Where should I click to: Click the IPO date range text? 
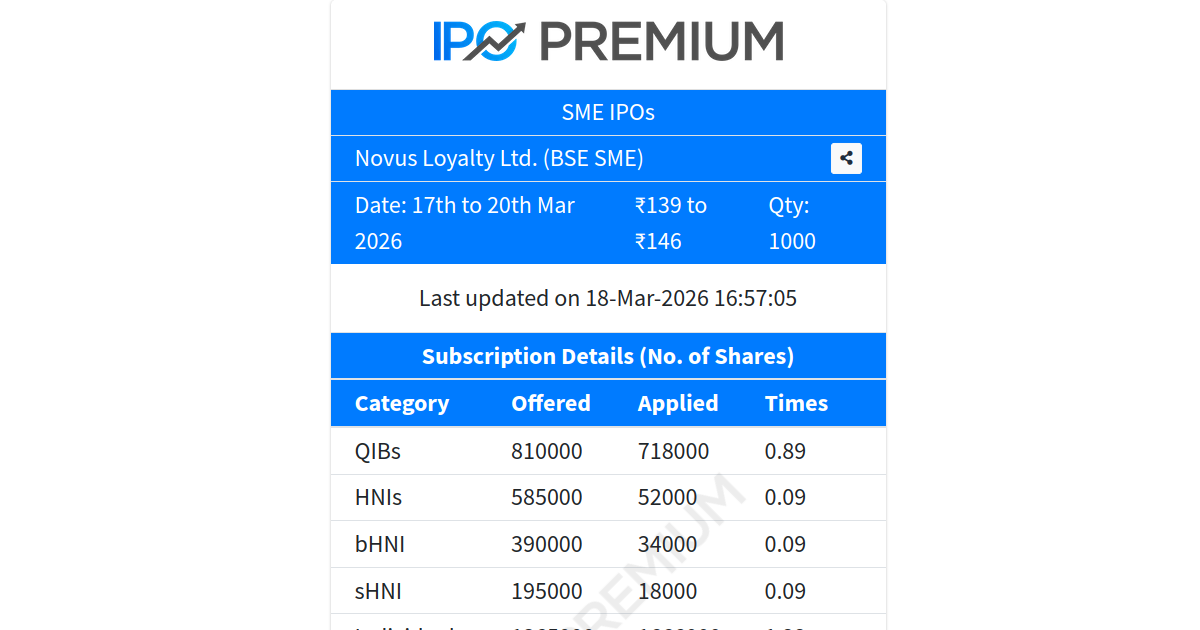[x=465, y=223]
